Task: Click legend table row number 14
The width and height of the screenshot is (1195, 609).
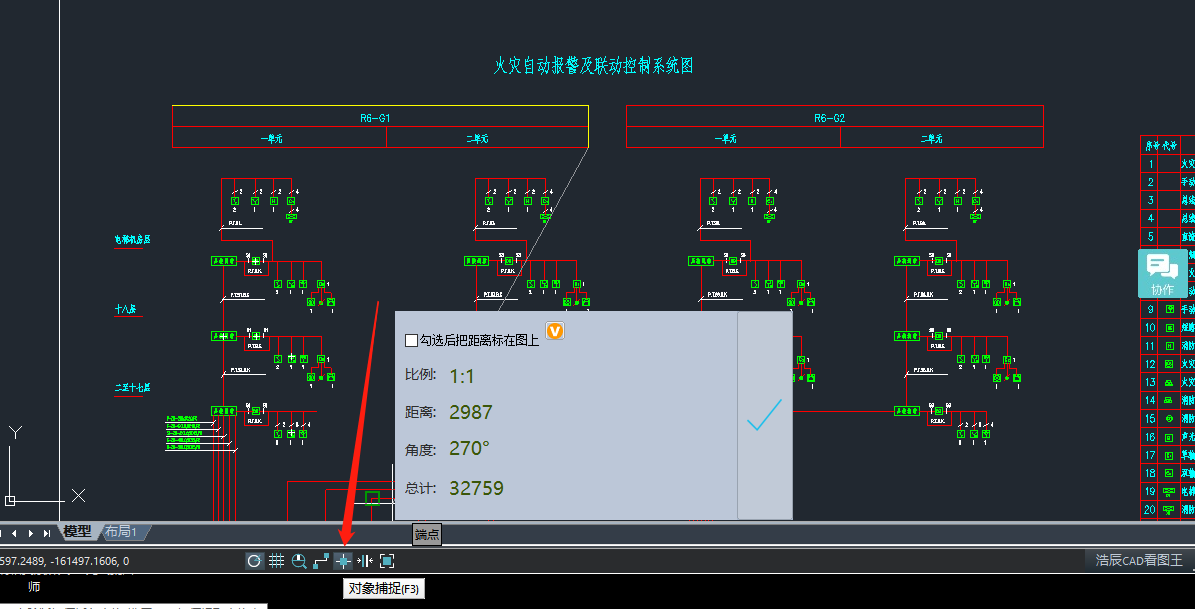Action: point(1149,400)
